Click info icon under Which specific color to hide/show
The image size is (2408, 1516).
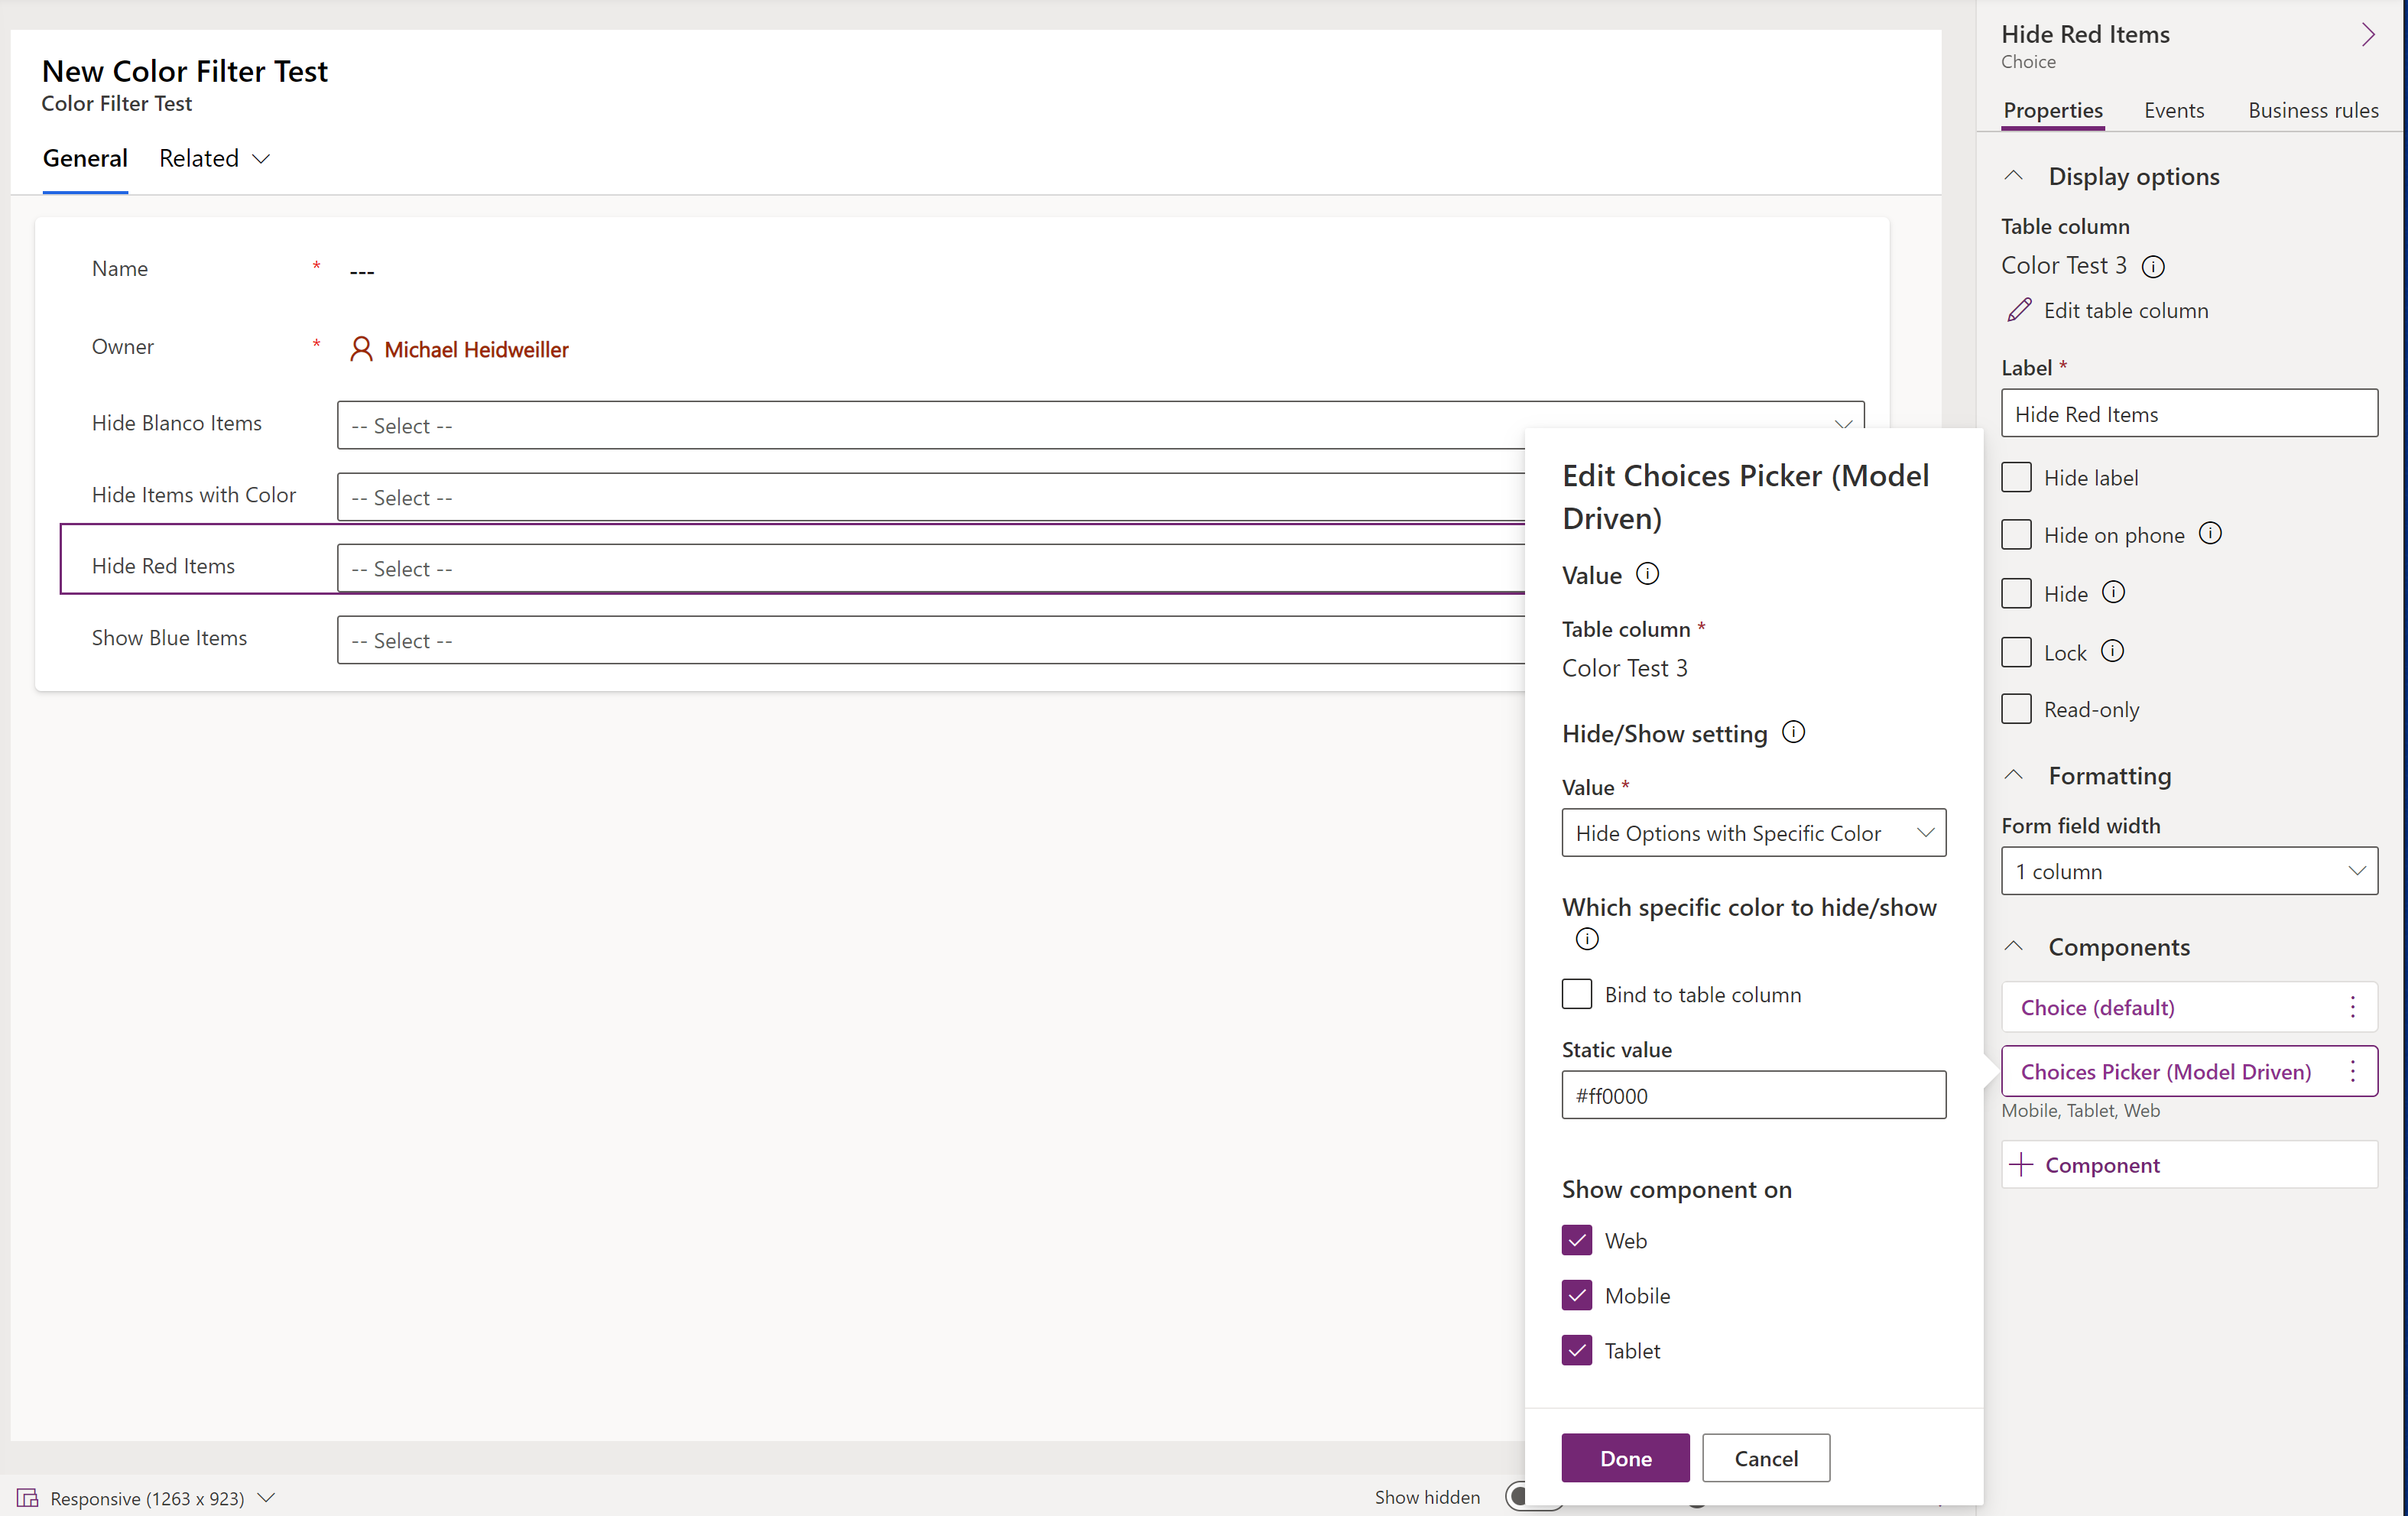coord(1587,939)
